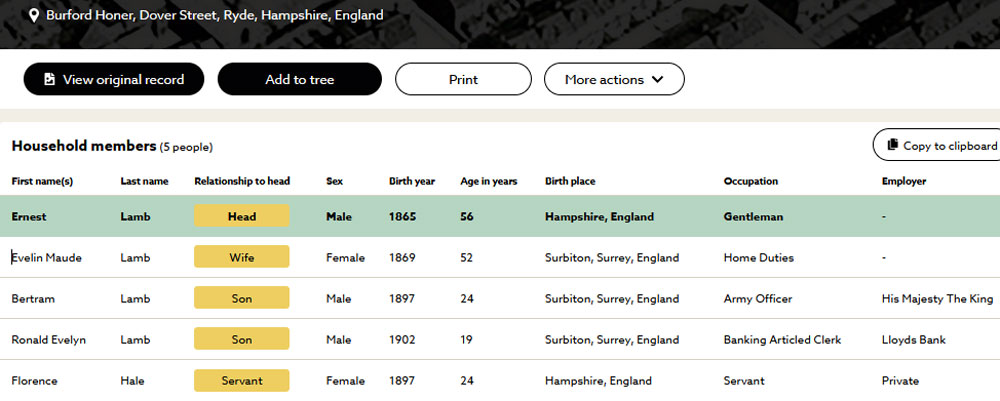The height and width of the screenshot is (401, 1000).
Task: Click the Occupation column header
Action: 750,181
